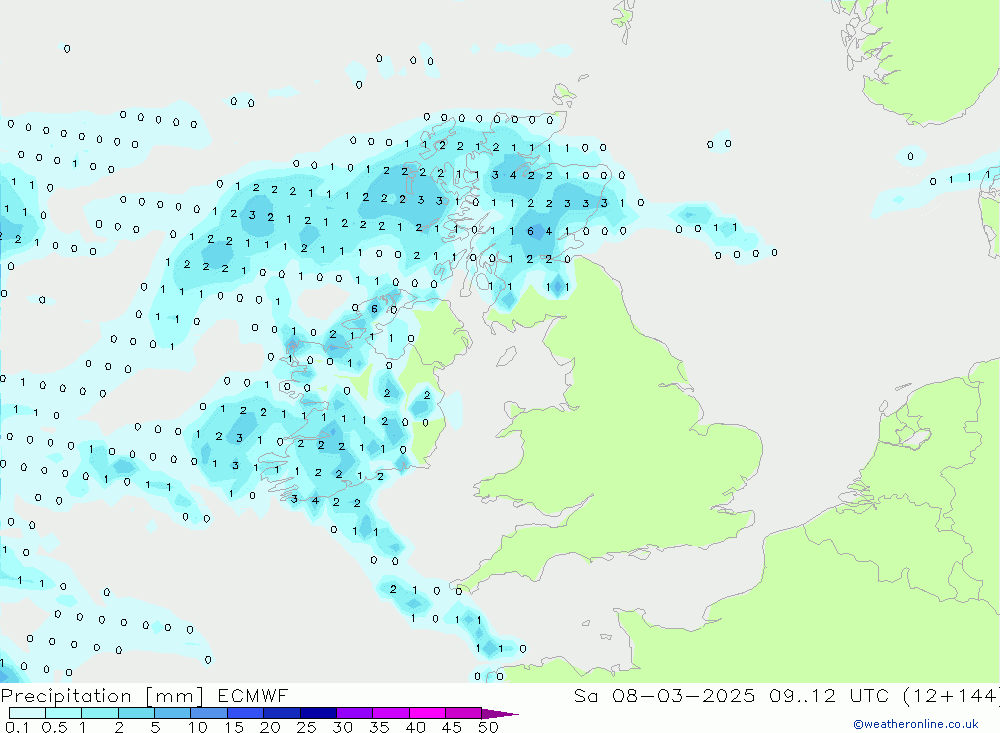Image resolution: width=1000 pixels, height=733 pixels.
Task: Click the 1–2 mm legend color swatch
Action: (x=100, y=713)
